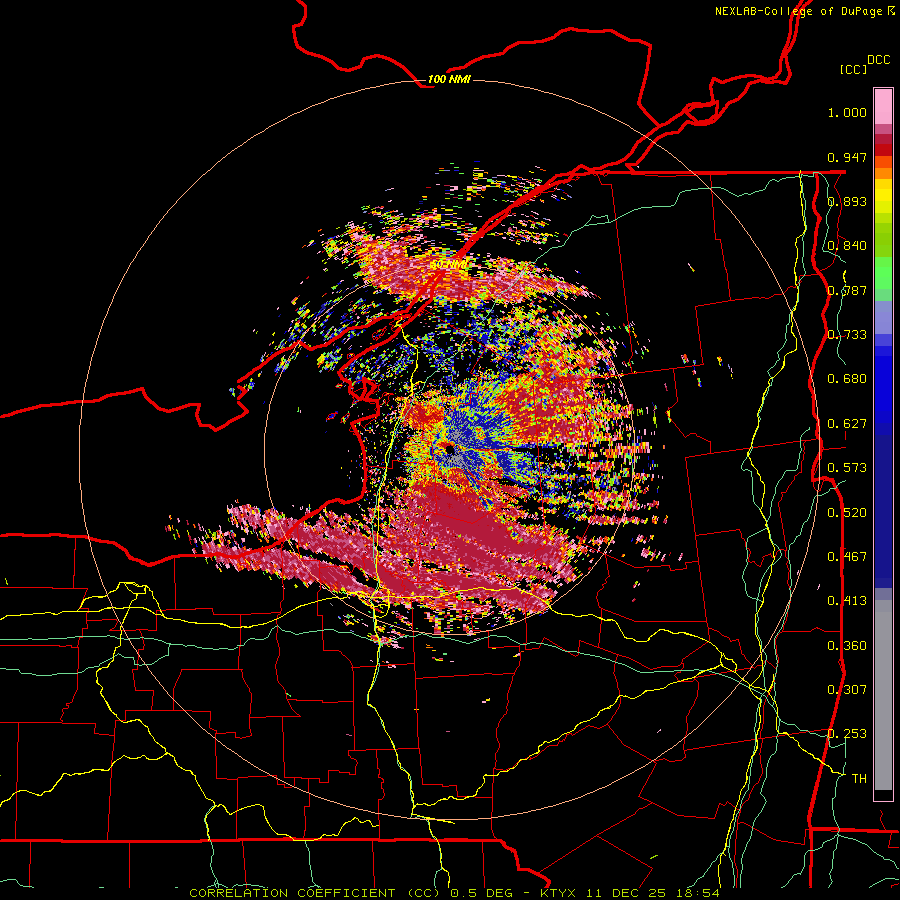The image size is (900, 900).
Task: Select the 0.733 scale value
Action: click(847, 335)
